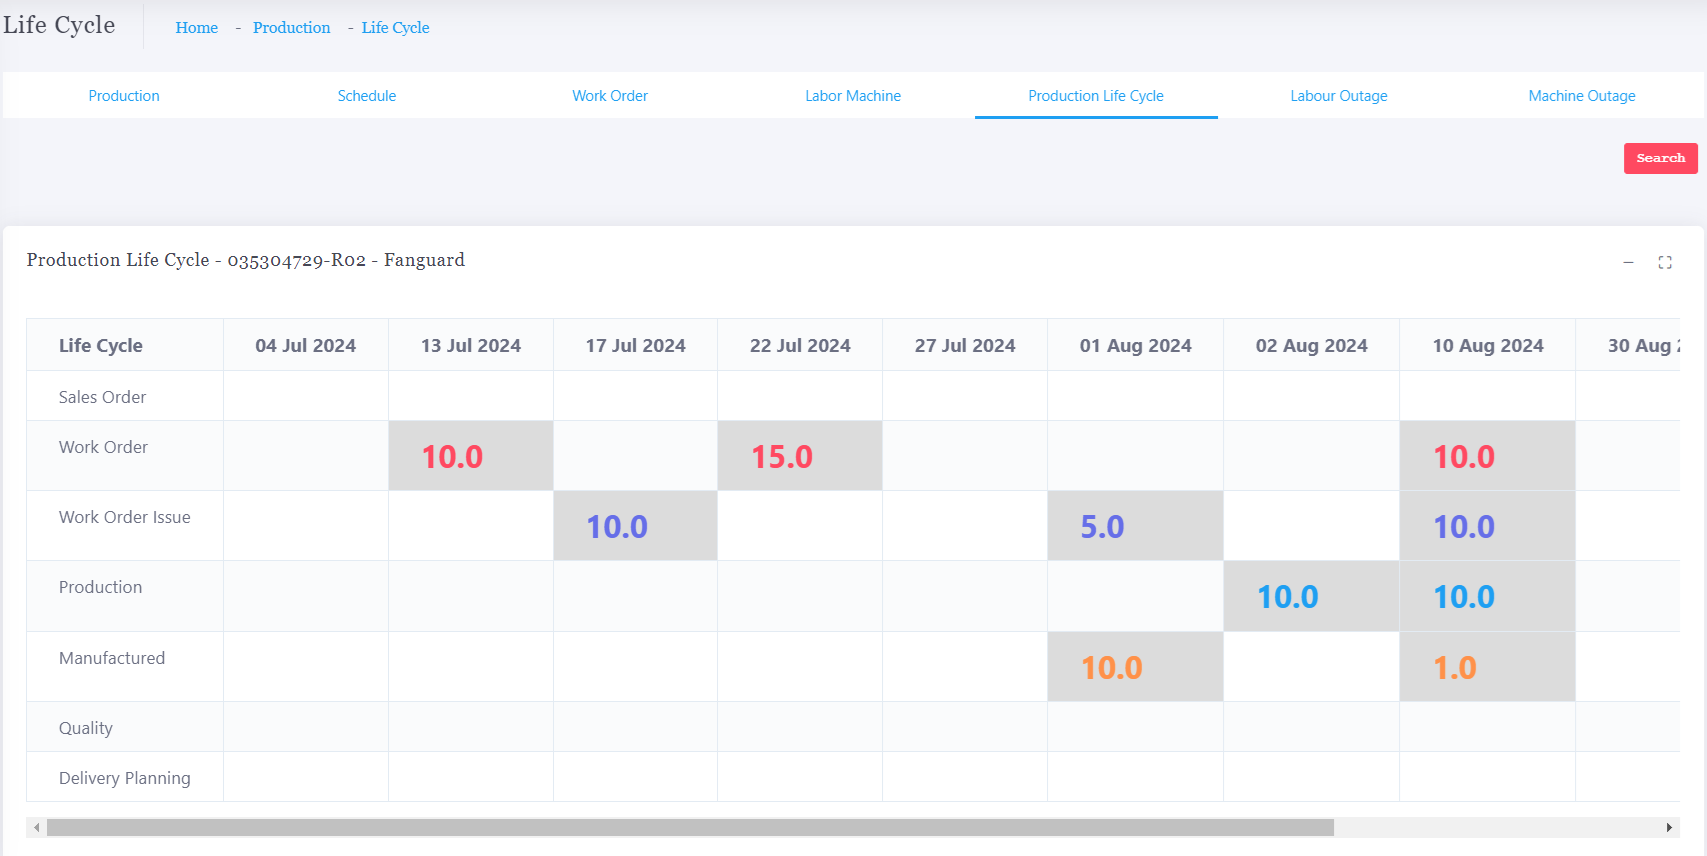This screenshot has height=856, width=1707.
Task: Select the Quality row label
Action: click(x=86, y=728)
